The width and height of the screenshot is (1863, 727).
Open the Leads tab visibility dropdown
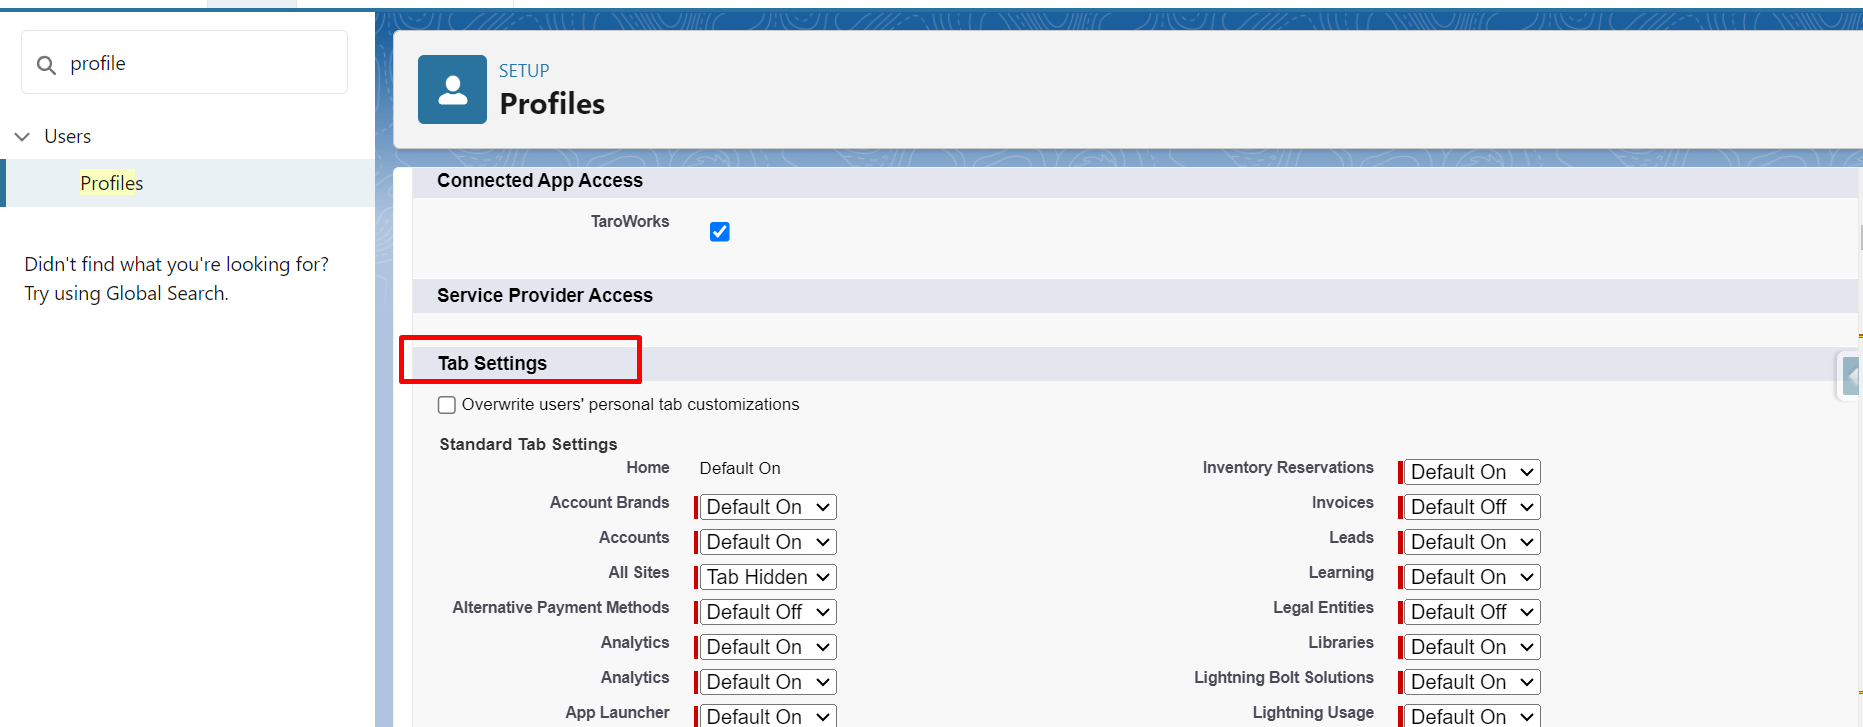[1471, 542]
